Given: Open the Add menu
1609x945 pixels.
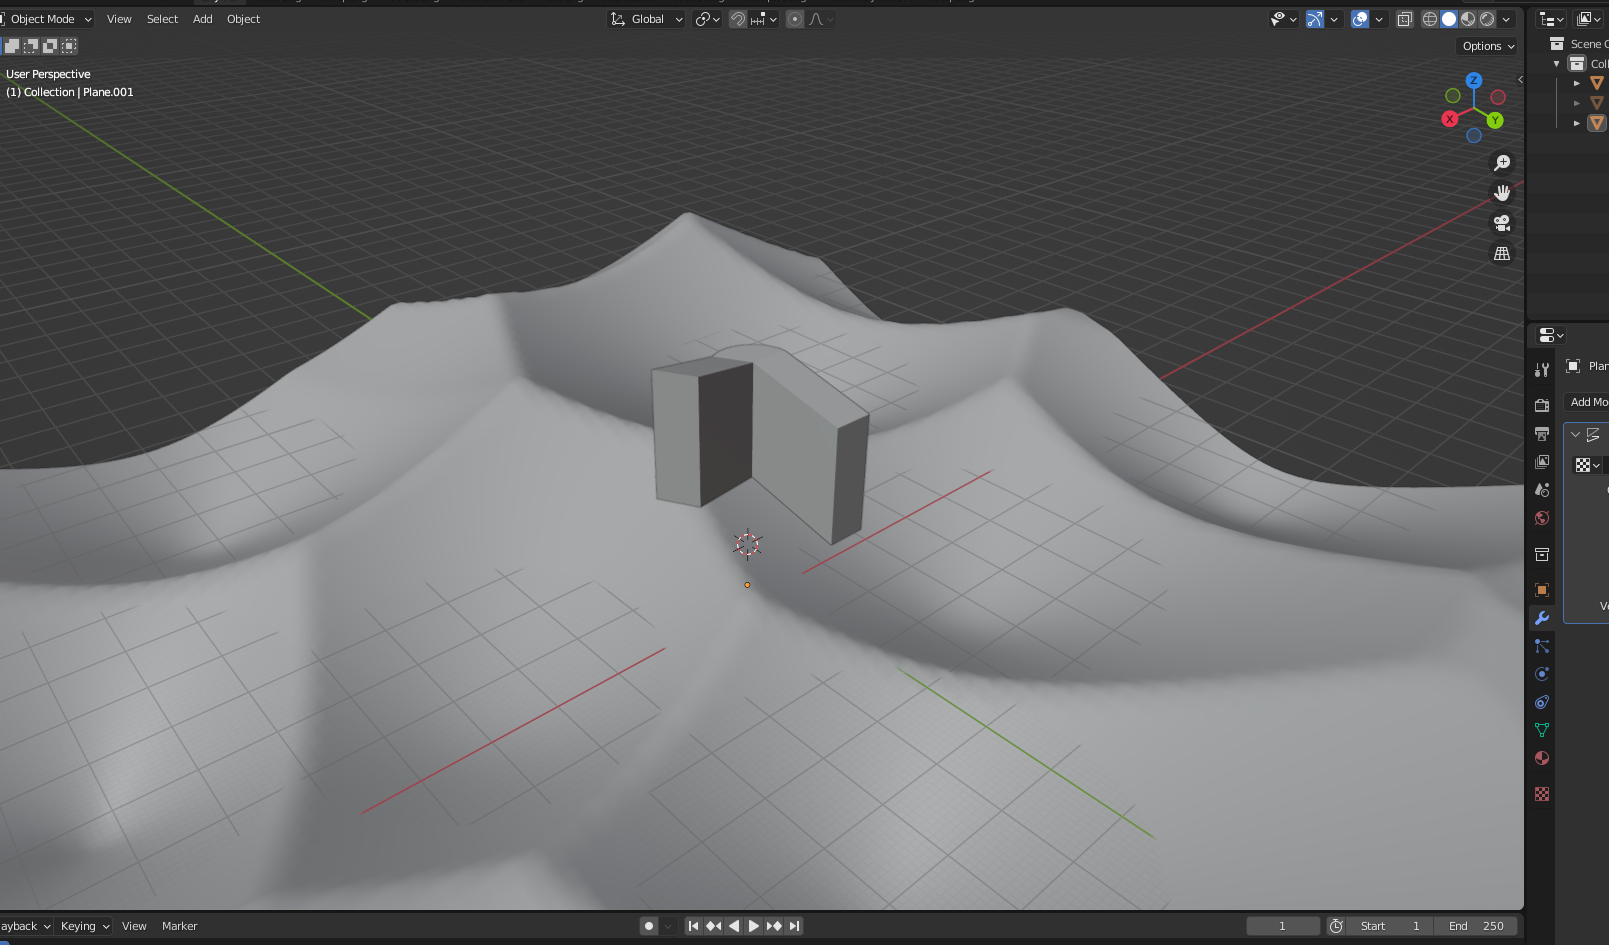Looking at the screenshot, I should [202, 18].
